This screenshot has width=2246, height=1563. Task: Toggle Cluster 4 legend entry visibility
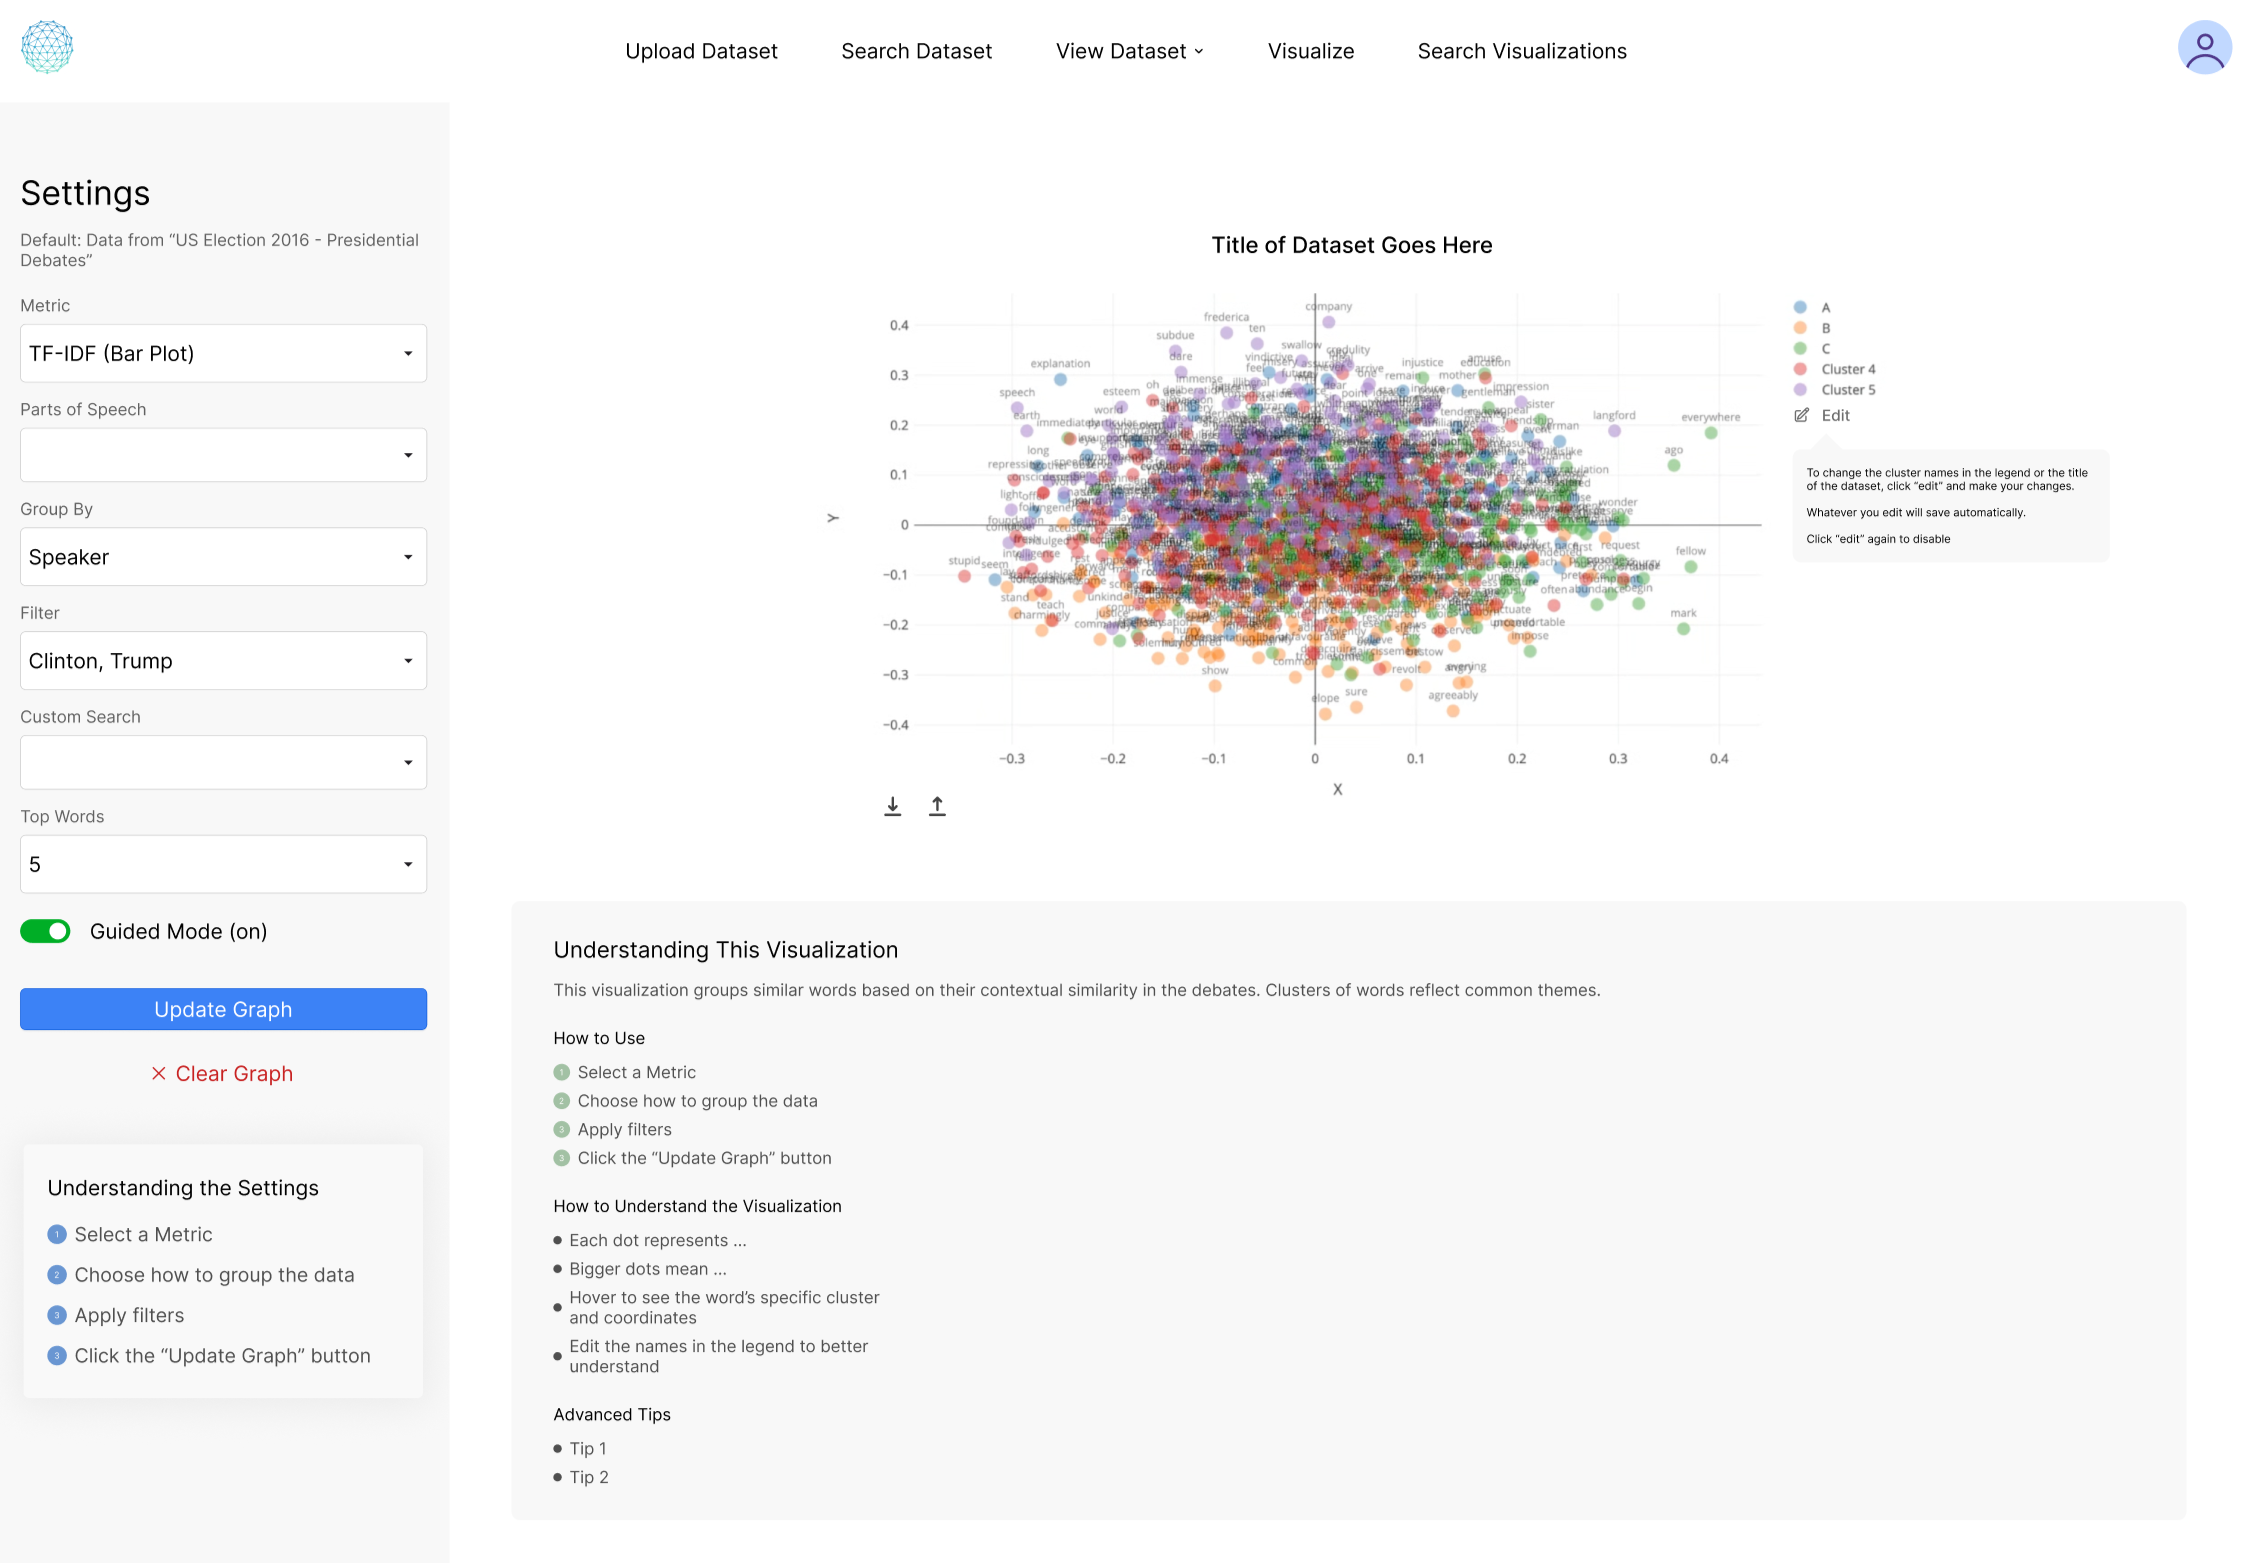(x=1847, y=369)
